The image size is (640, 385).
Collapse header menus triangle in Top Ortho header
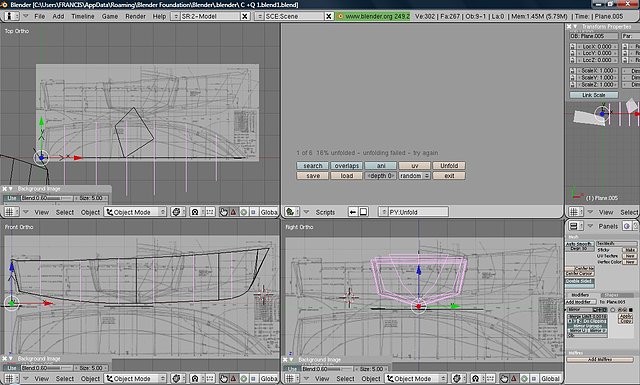26,212
